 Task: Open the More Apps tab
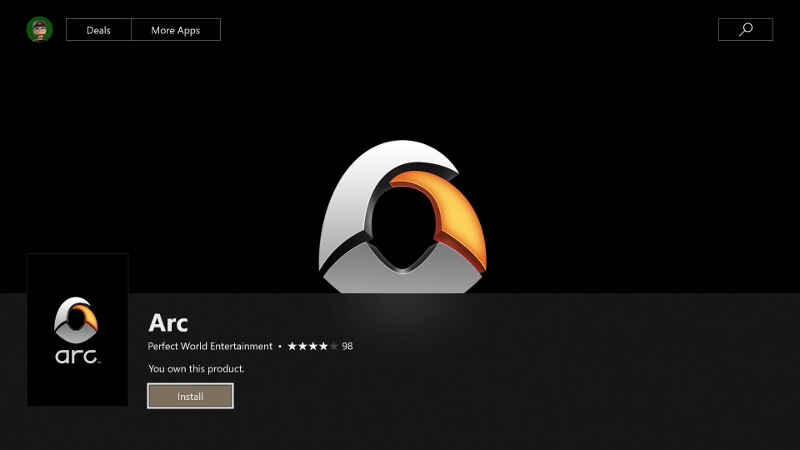tap(176, 30)
